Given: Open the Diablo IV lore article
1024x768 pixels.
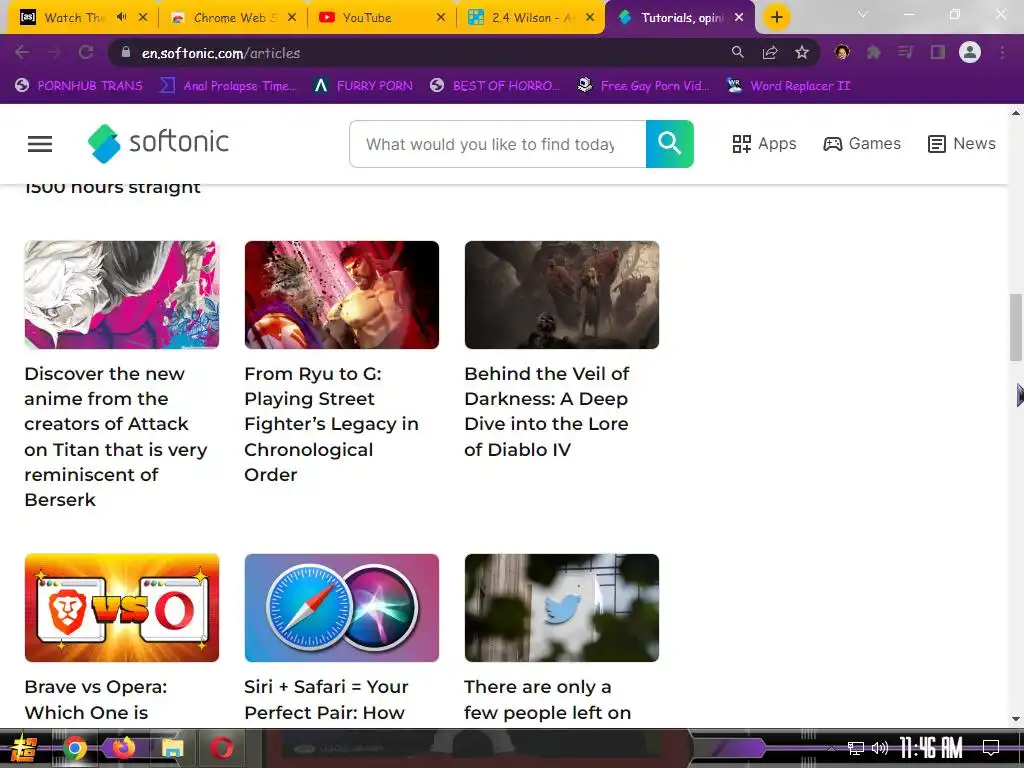Looking at the screenshot, I should pos(547,411).
